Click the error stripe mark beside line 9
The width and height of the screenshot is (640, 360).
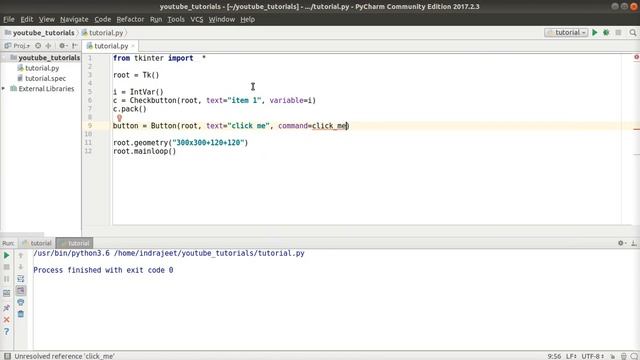(x=636, y=129)
